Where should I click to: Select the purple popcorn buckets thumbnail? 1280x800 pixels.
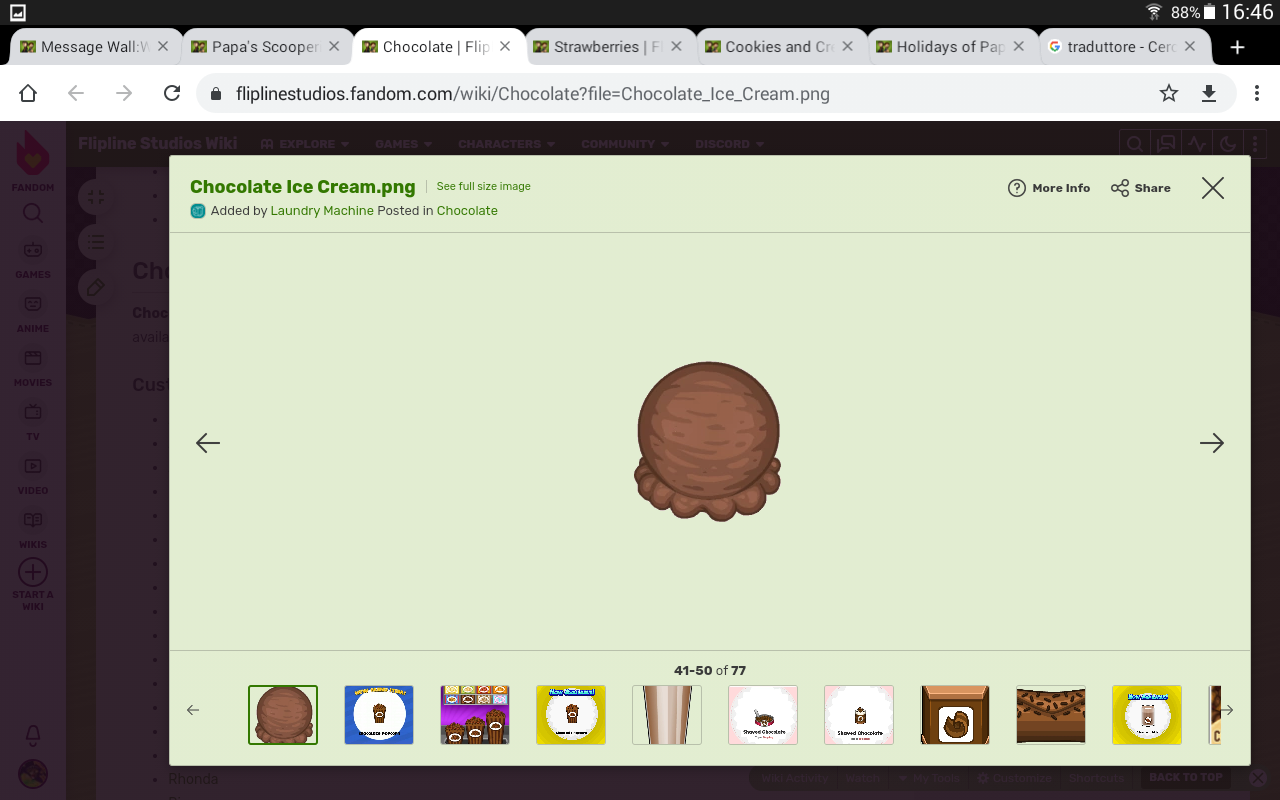(x=475, y=715)
